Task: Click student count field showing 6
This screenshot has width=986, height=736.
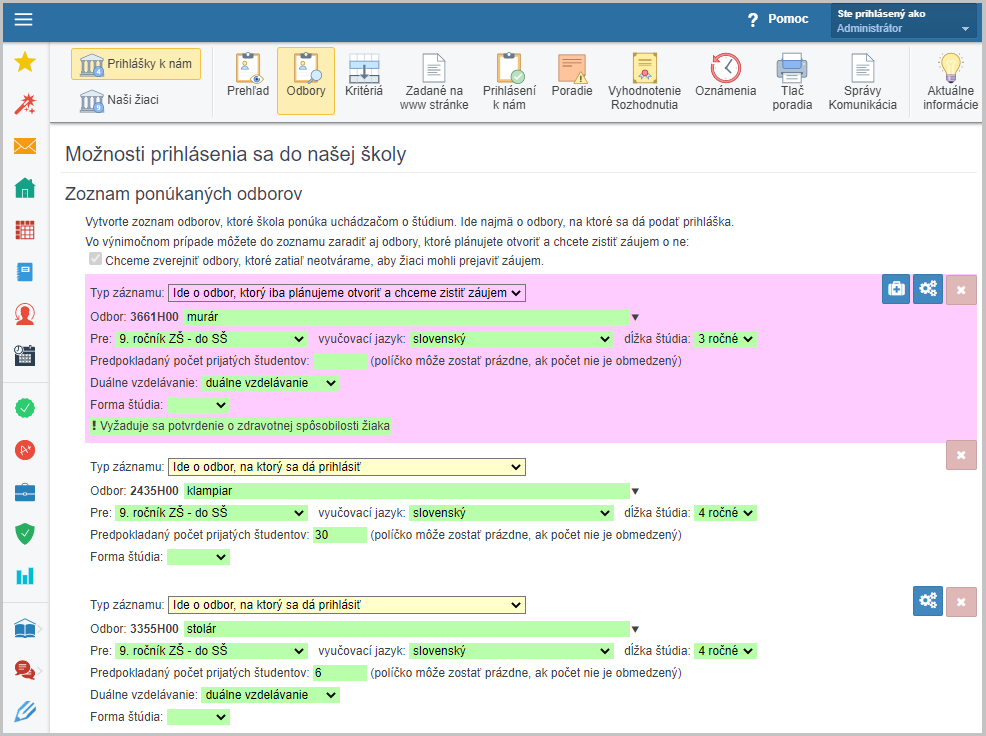Action: coord(340,672)
